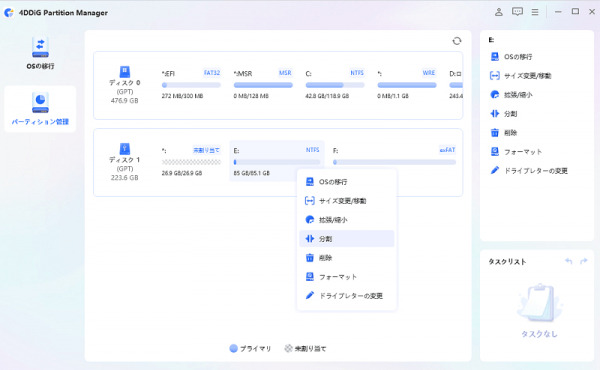Click ドライブレターの変更 in the right panel
This screenshot has width=600, height=370.
529,171
